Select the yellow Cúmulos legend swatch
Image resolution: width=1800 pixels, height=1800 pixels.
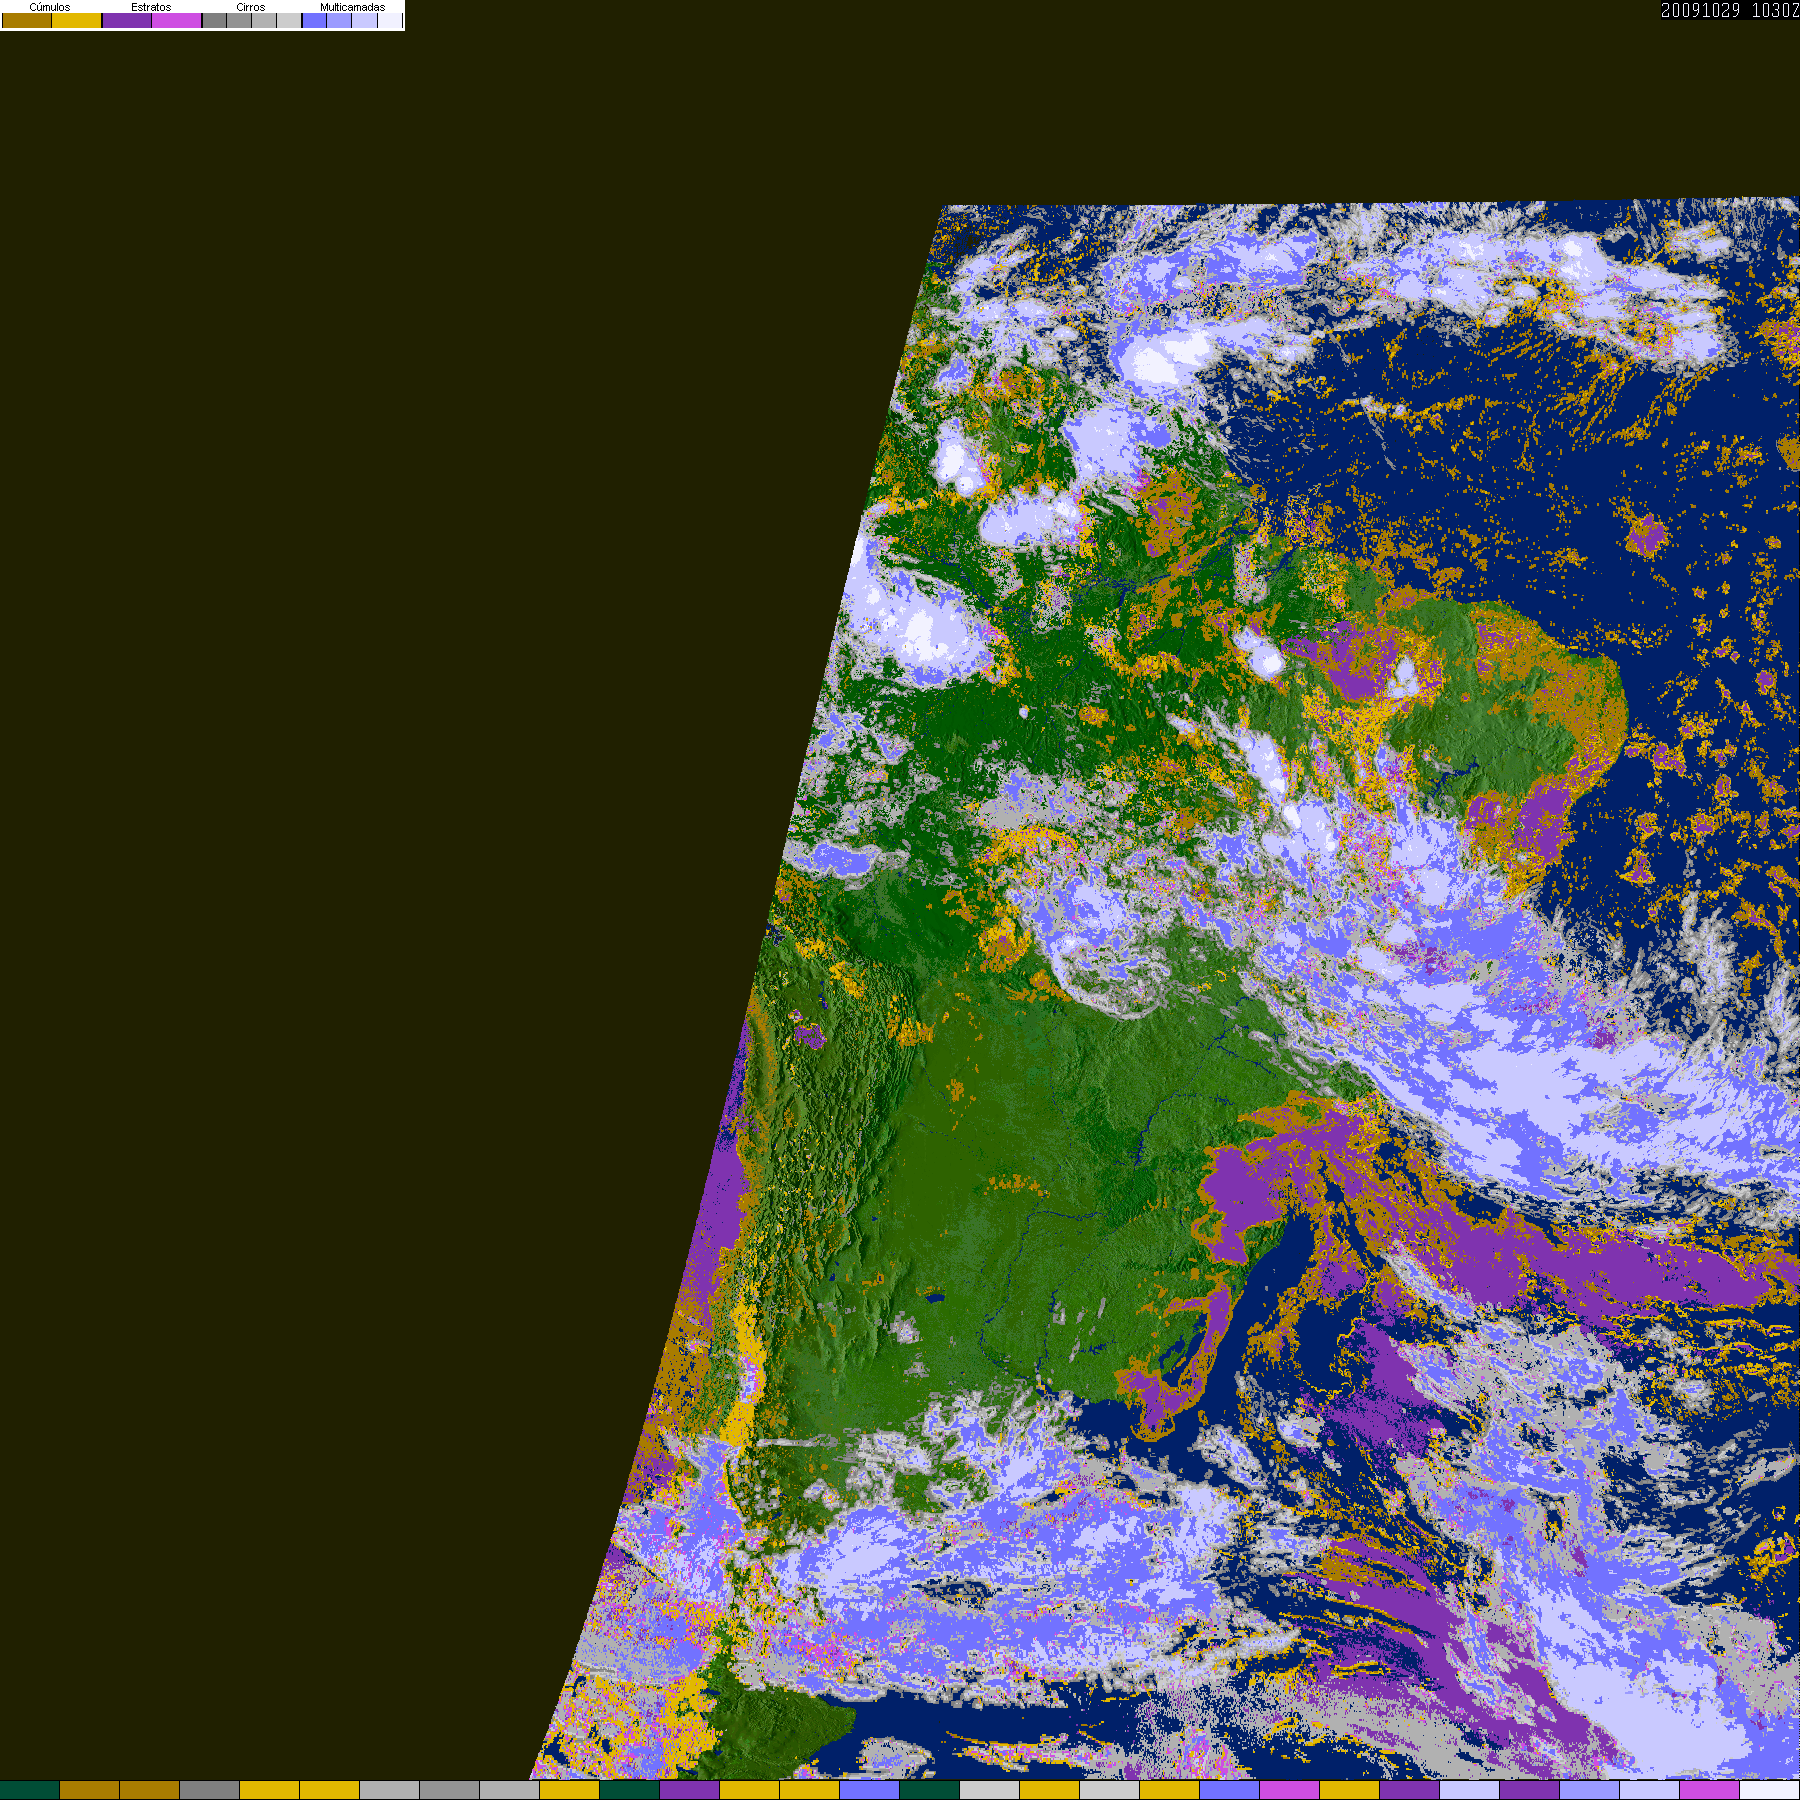[77, 20]
